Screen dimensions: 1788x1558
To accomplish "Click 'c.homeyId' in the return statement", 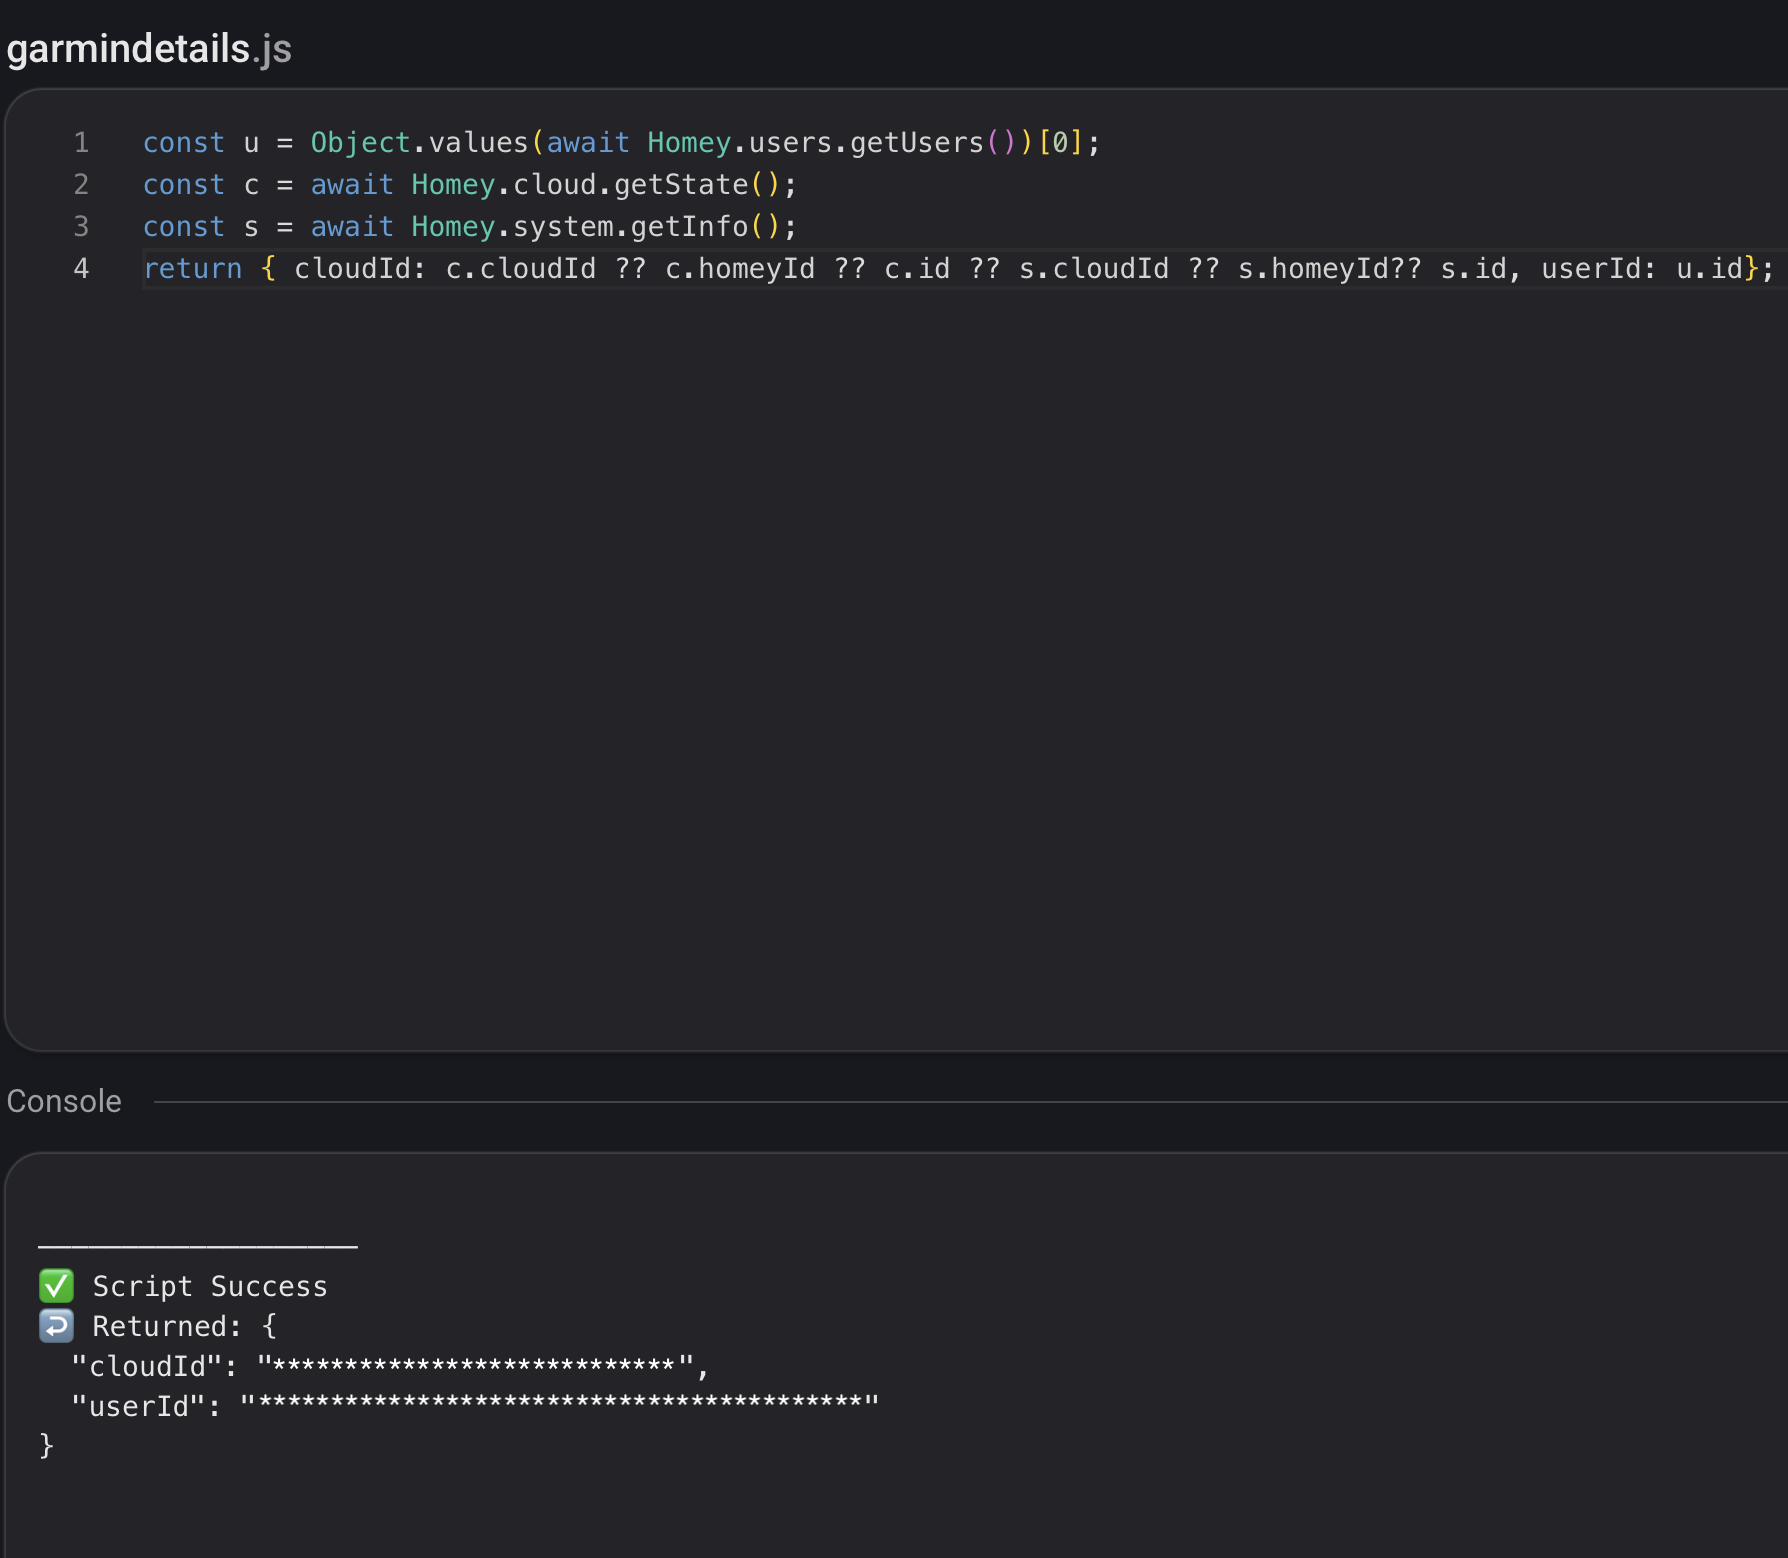I will (x=740, y=269).
